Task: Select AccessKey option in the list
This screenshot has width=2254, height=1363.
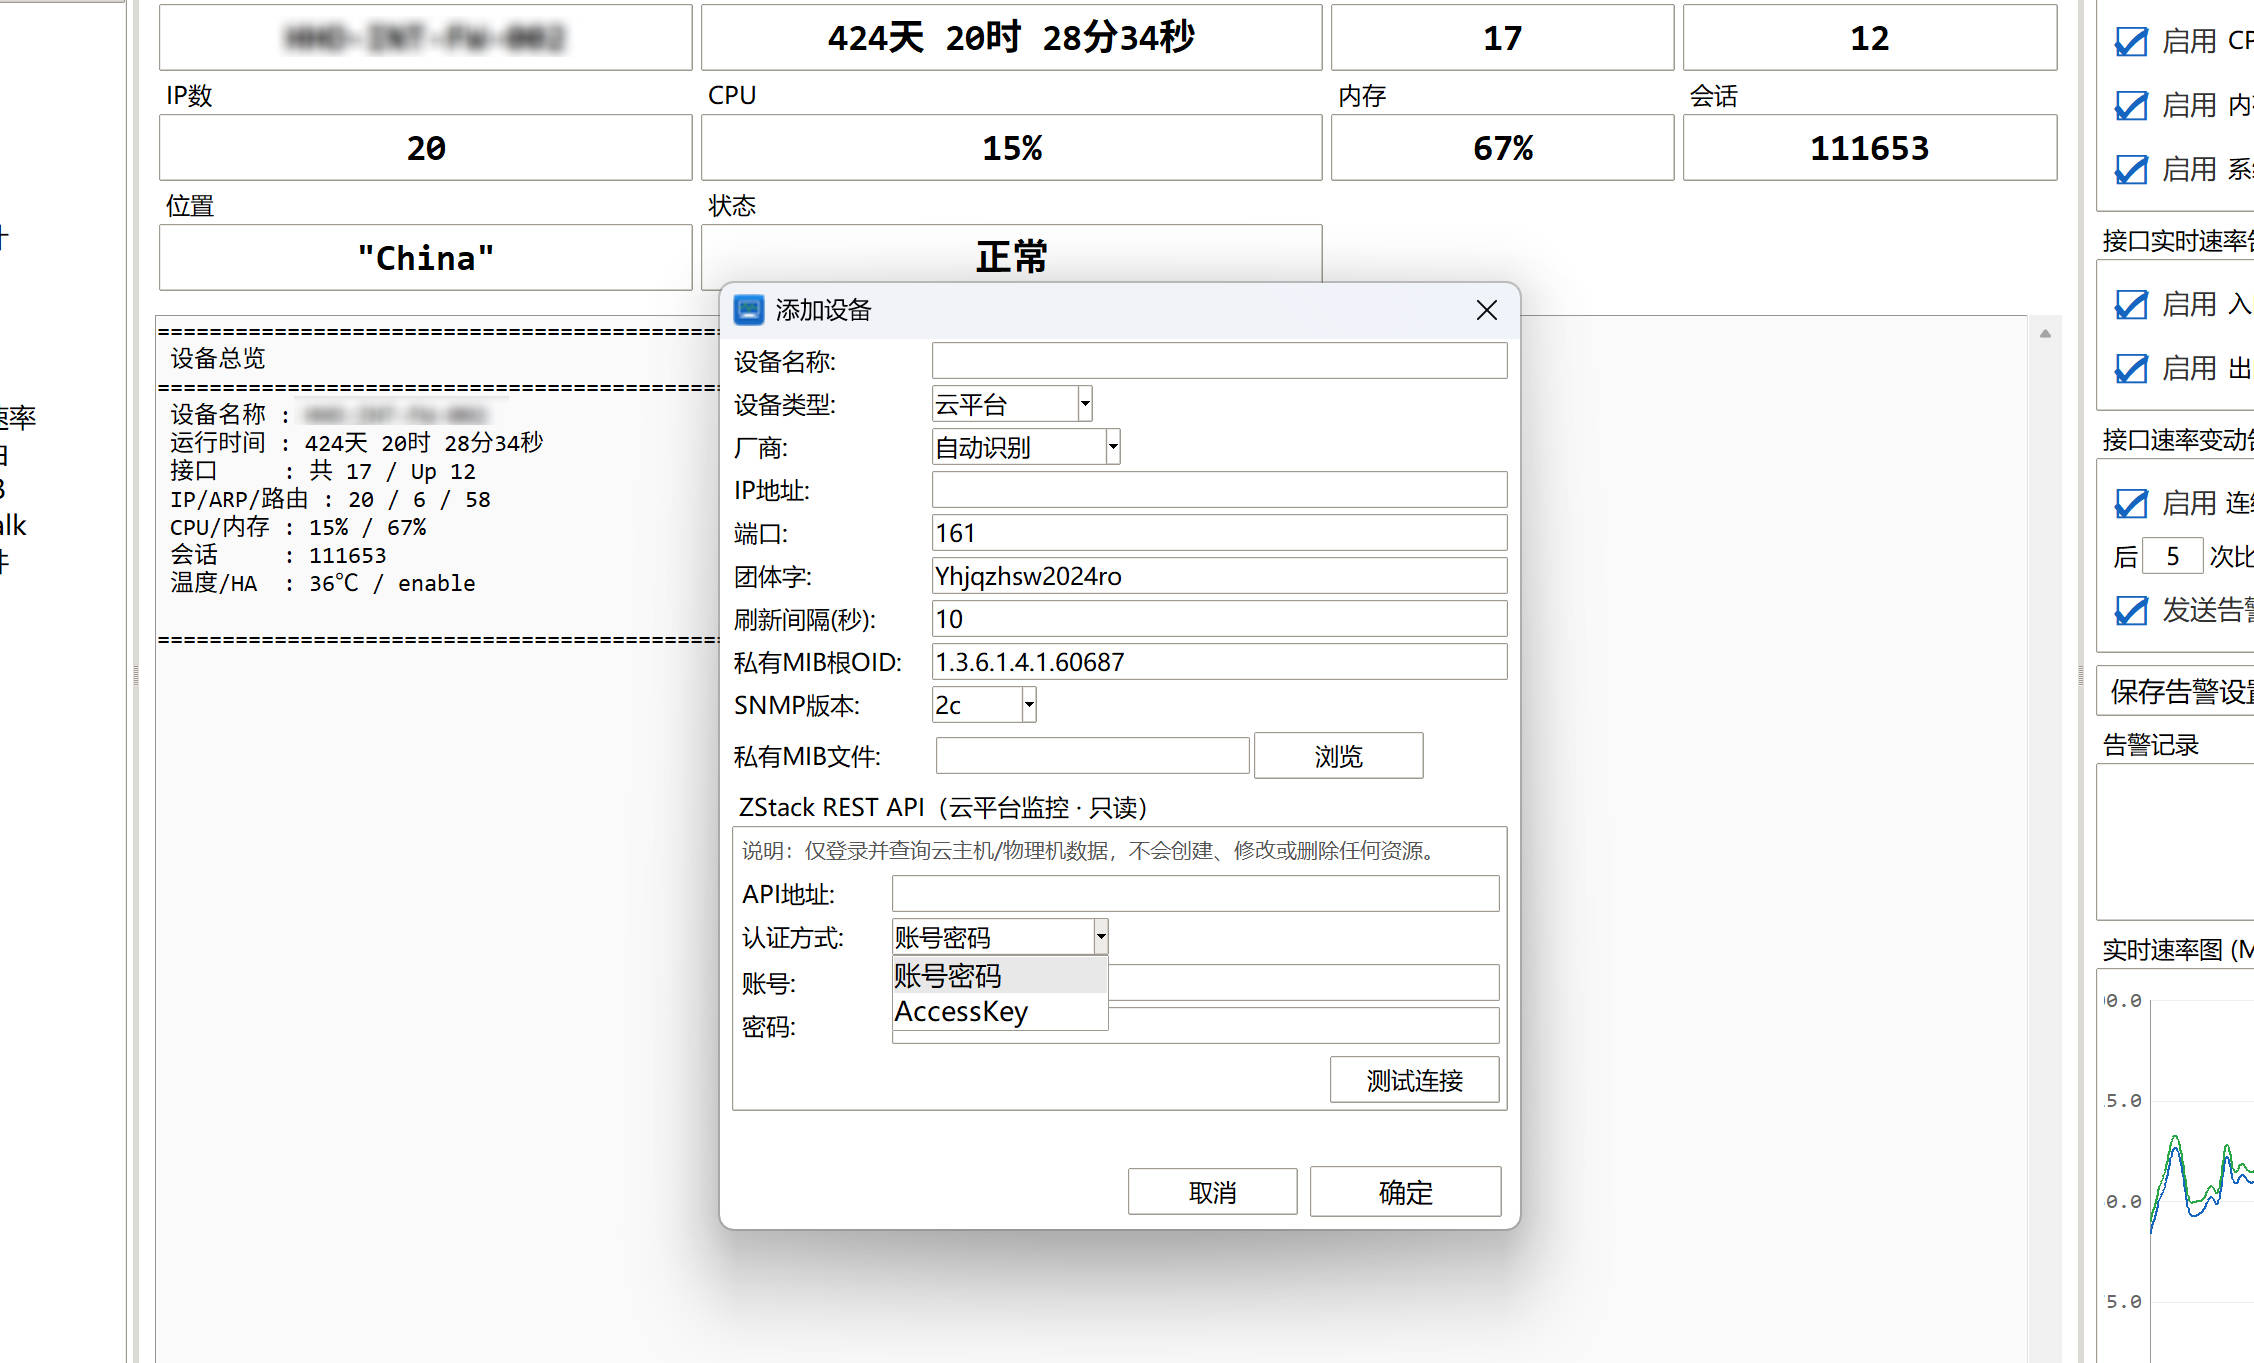Action: tap(1000, 1011)
